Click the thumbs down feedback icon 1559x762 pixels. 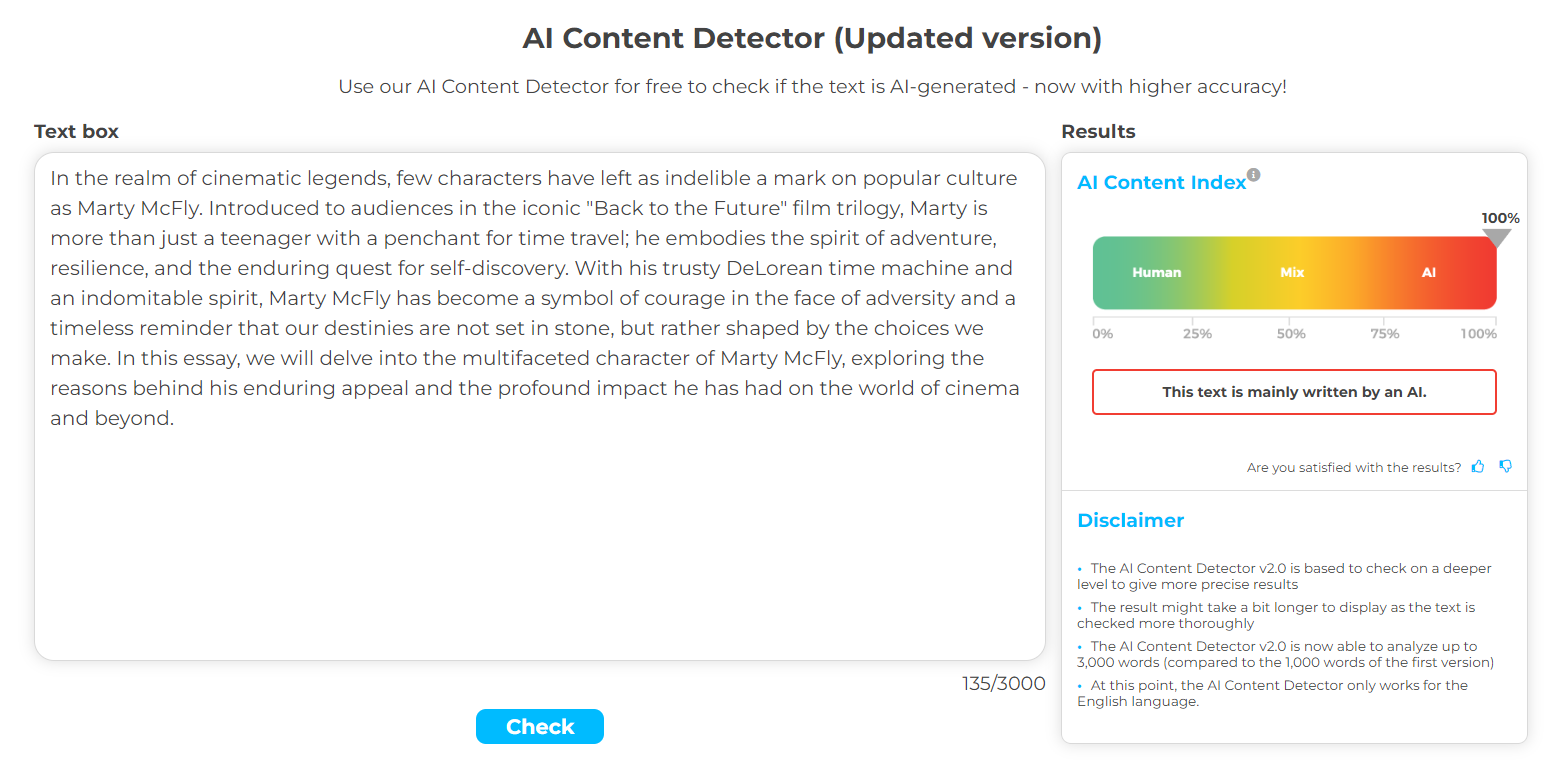(x=1506, y=467)
